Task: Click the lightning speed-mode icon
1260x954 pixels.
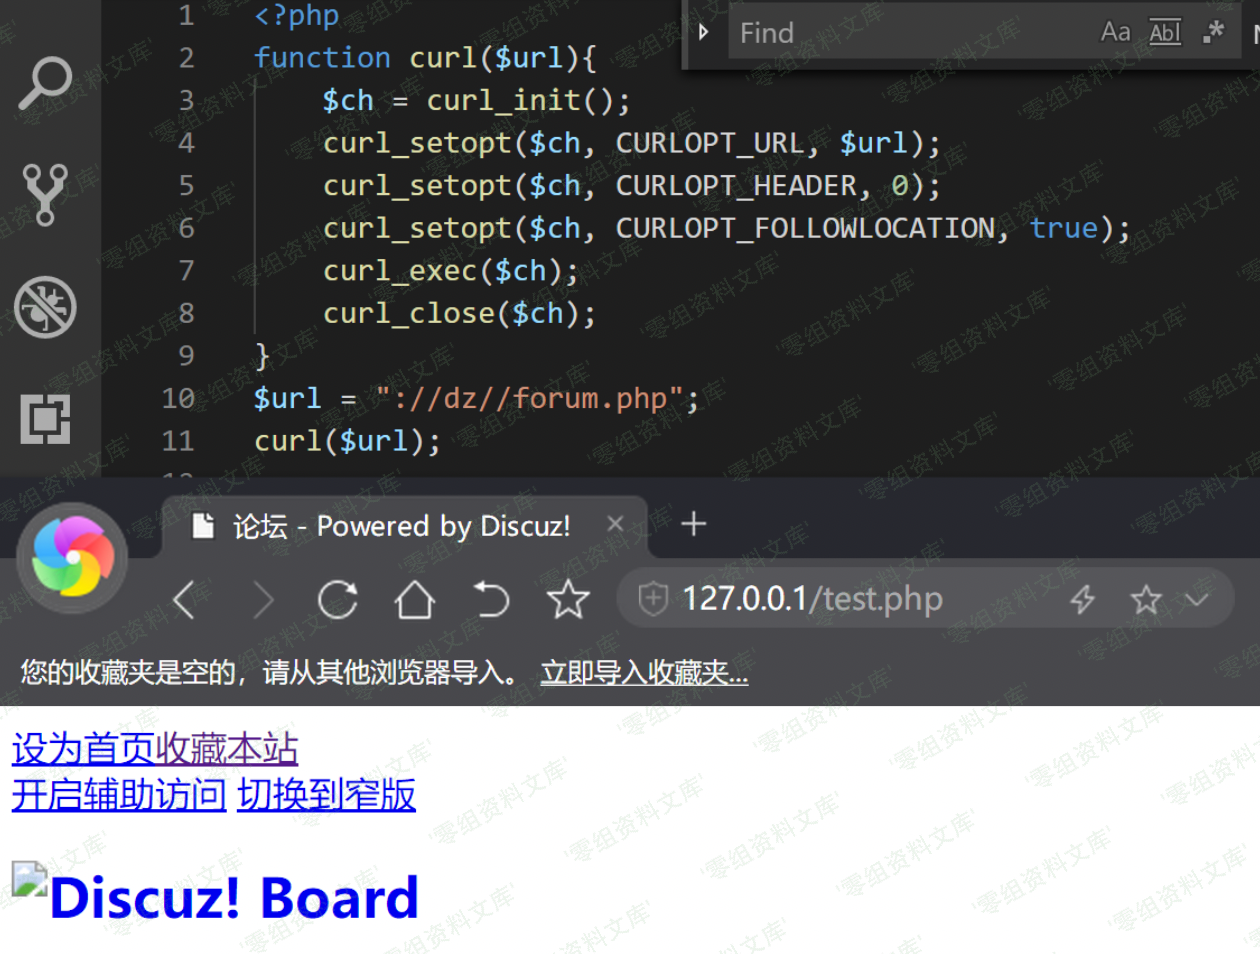Action: [1082, 600]
